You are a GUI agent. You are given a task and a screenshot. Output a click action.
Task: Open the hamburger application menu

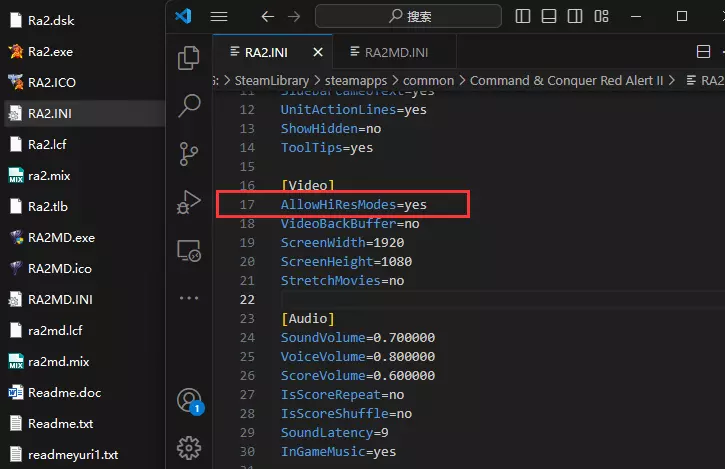219,17
